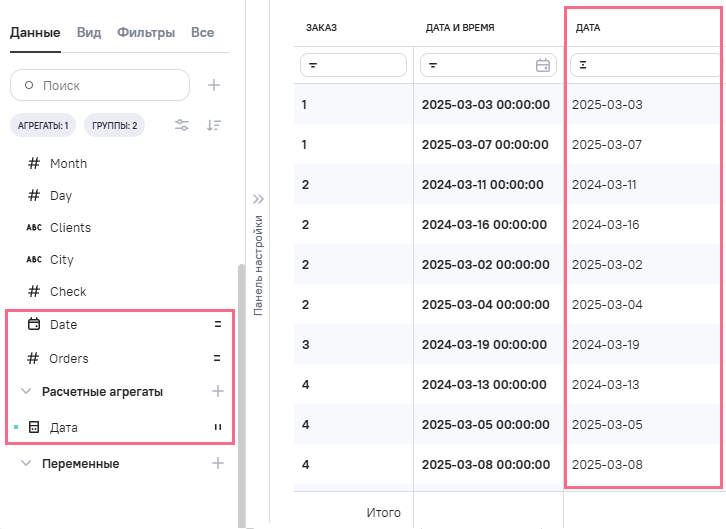Switch to the Вид tab
The width and height of the screenshot is (726, 529).
coord(89,33)
